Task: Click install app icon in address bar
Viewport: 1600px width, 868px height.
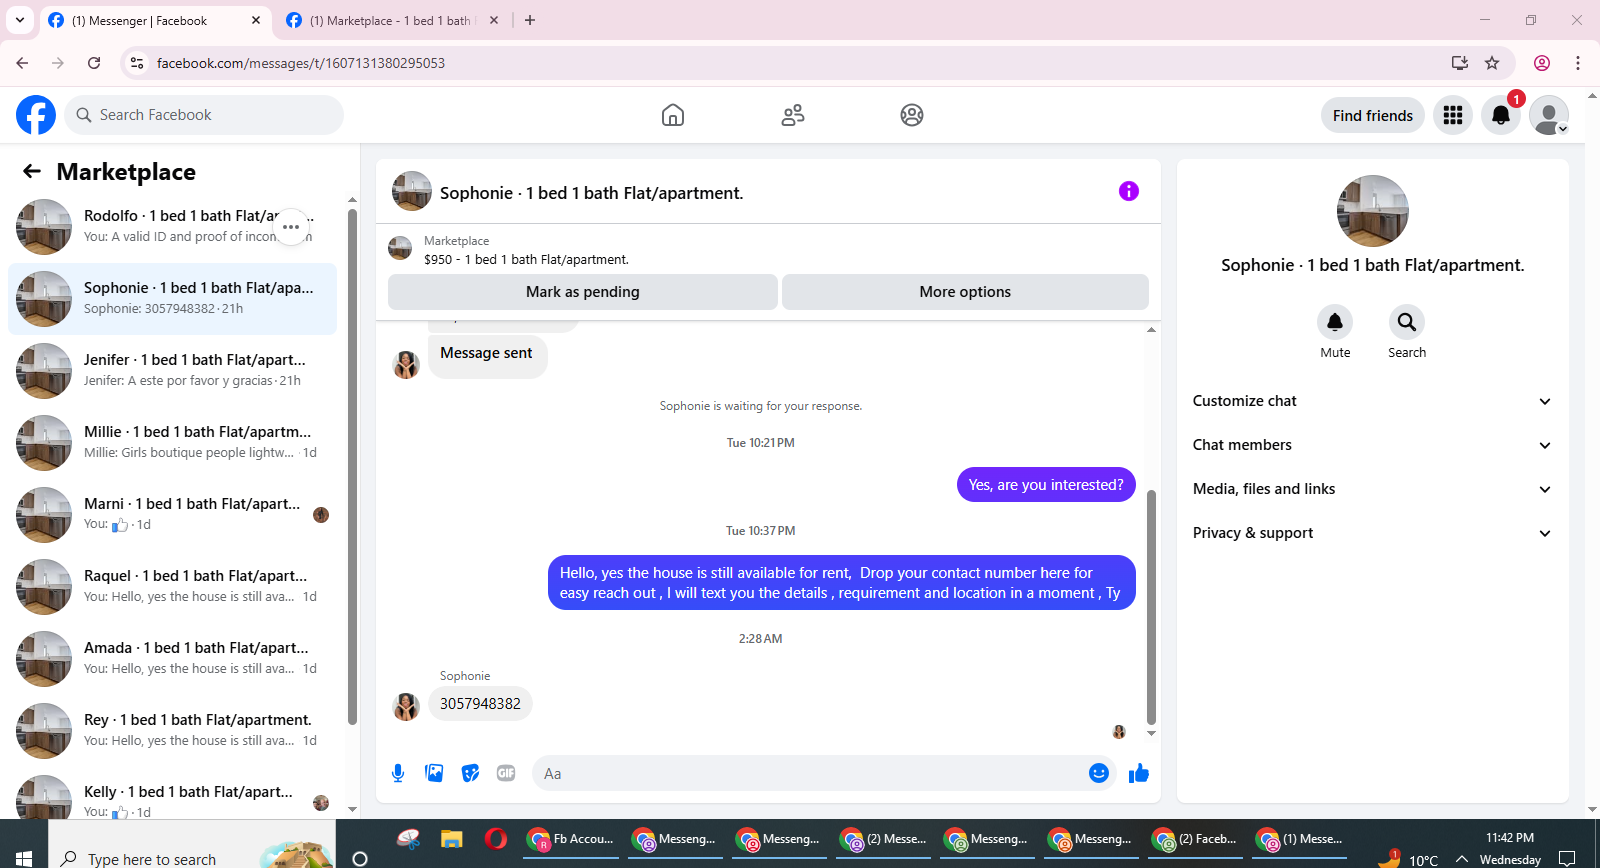Action: tap(1460, 63)
